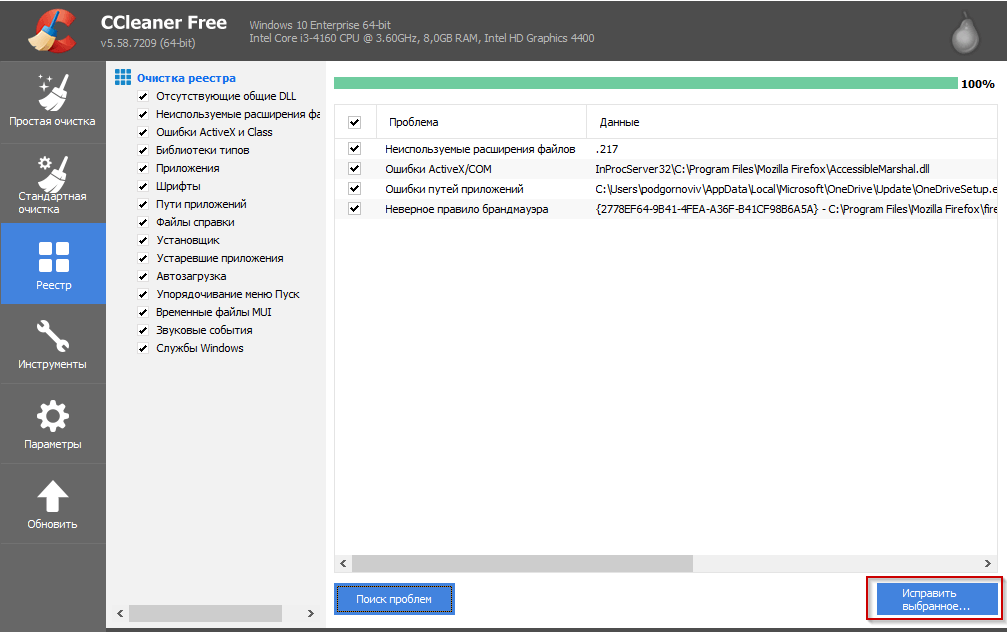Toggle the Приложения checkbox

143,168
